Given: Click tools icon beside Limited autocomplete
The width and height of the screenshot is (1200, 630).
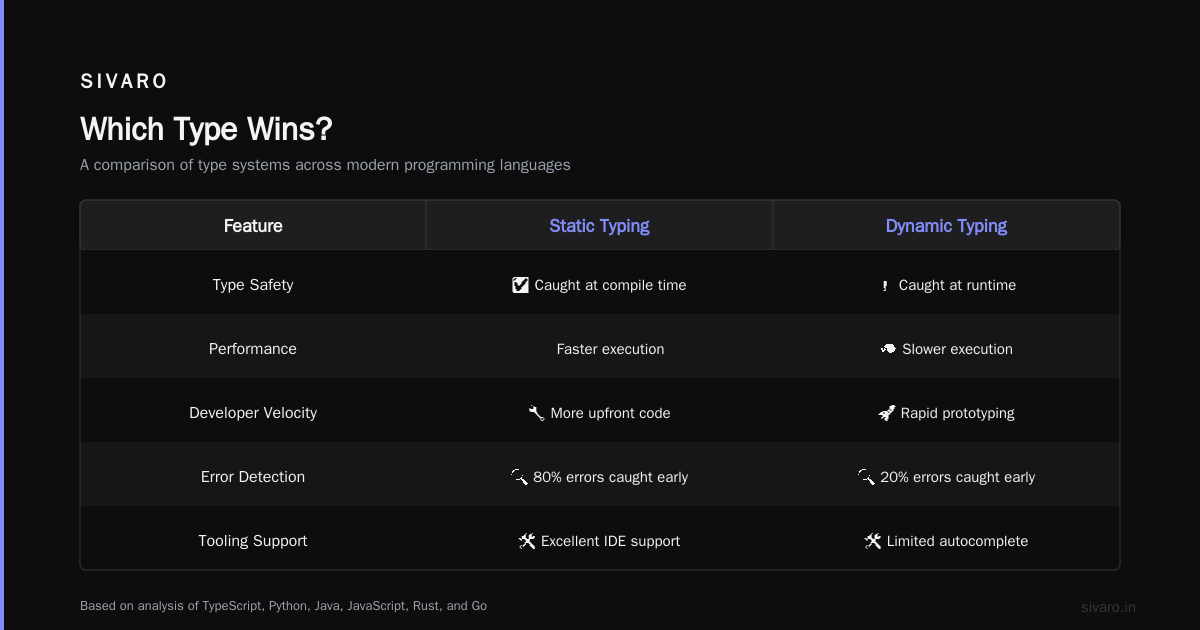Looking at the screenshot, I should coord(873,541).
